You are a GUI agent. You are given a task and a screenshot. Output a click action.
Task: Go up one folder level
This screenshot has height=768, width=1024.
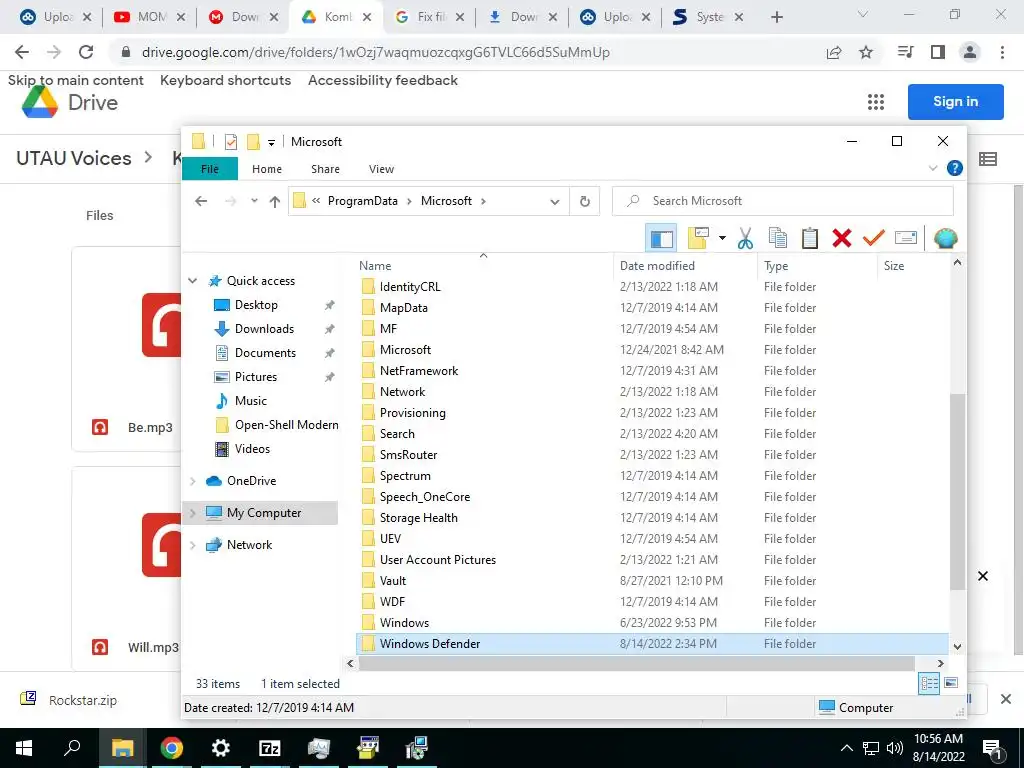click(275, 202)
